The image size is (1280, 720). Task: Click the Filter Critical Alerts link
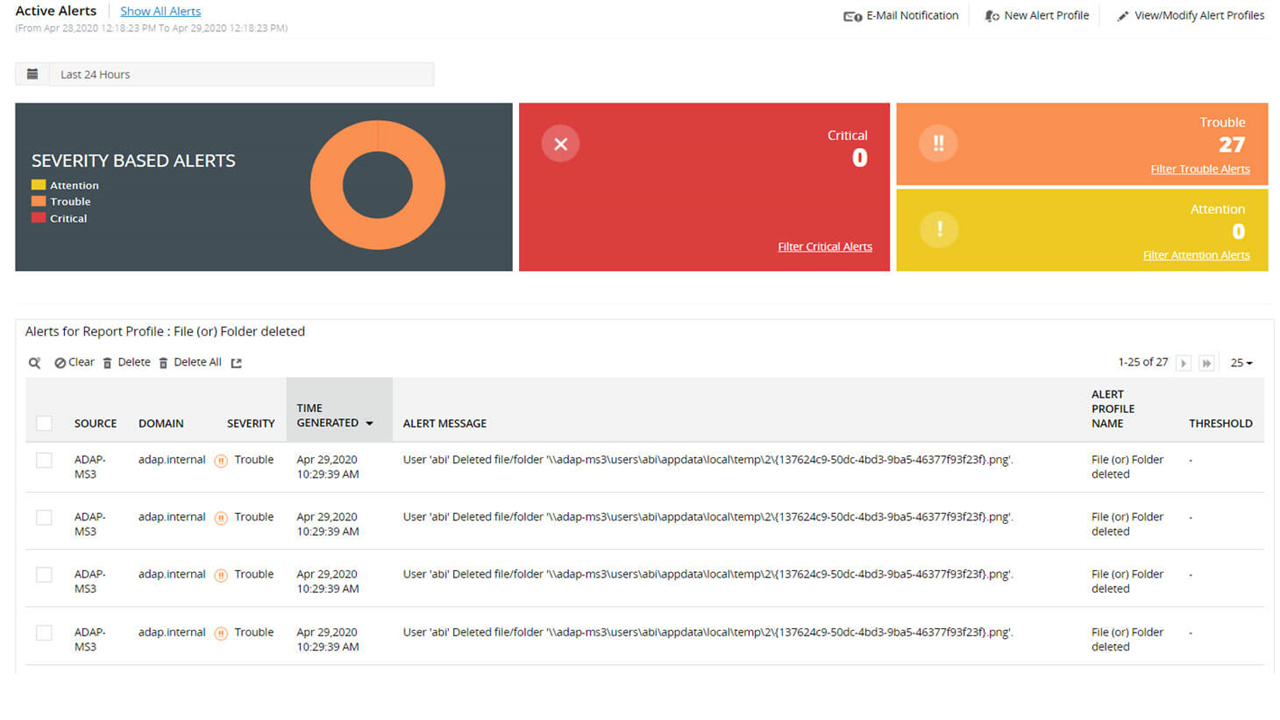tap(825, 246)
